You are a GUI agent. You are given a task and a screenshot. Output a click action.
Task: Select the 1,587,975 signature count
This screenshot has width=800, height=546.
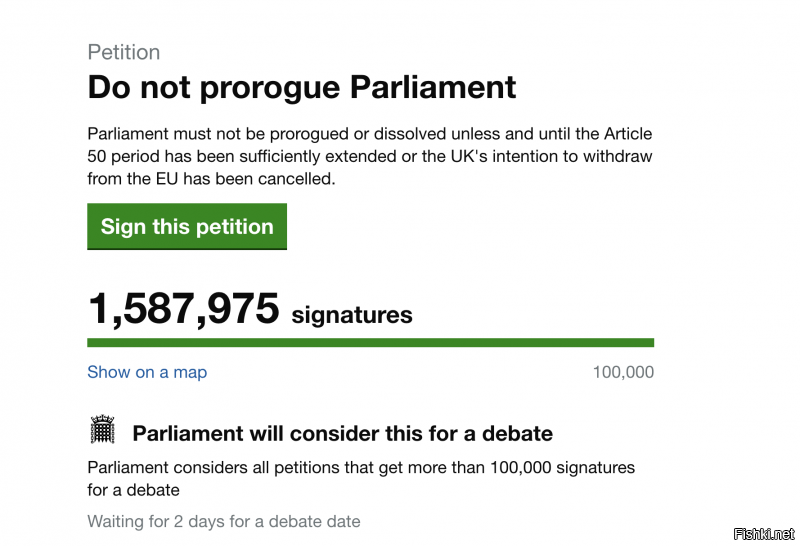[x=184, y=308]
